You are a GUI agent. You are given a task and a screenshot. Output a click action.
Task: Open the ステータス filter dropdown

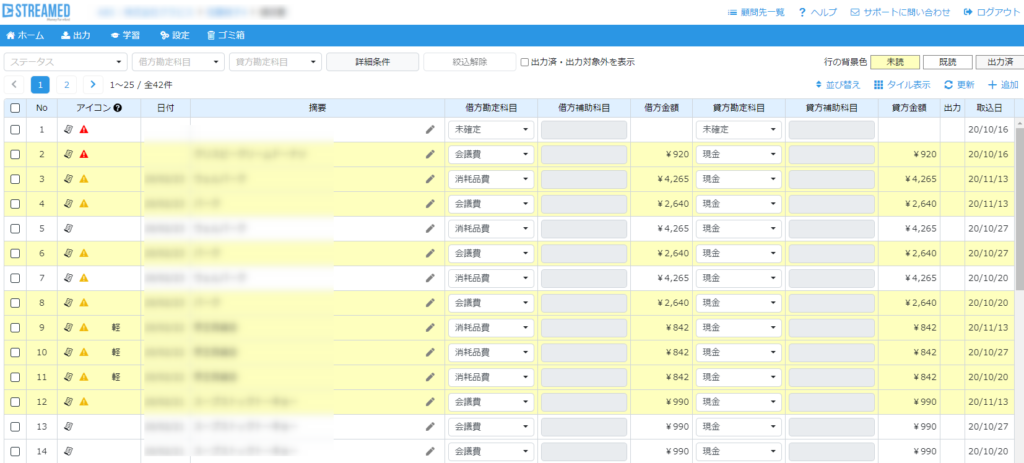click(x=65, y=62)
